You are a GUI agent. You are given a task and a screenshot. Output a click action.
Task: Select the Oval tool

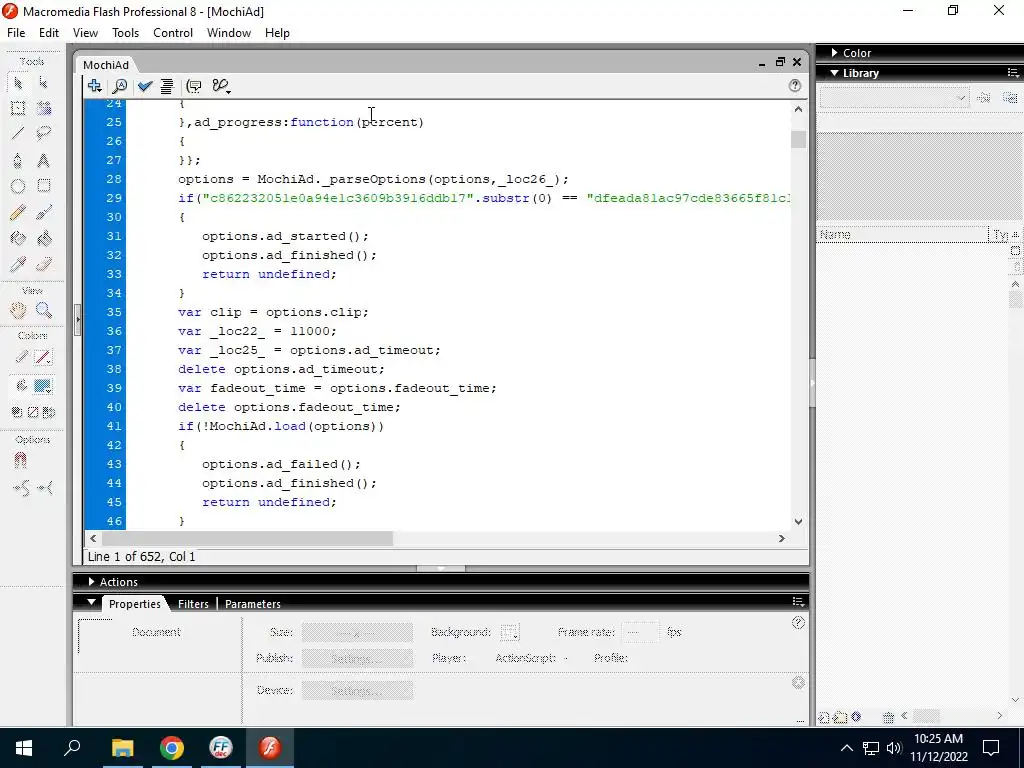(18, 186)
